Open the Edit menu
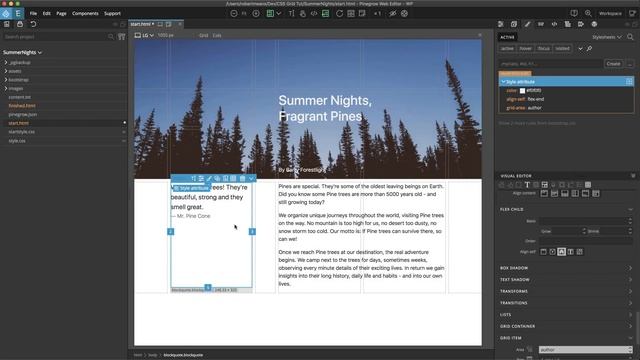Screen dimensions: 640x360 coord(47,13)
